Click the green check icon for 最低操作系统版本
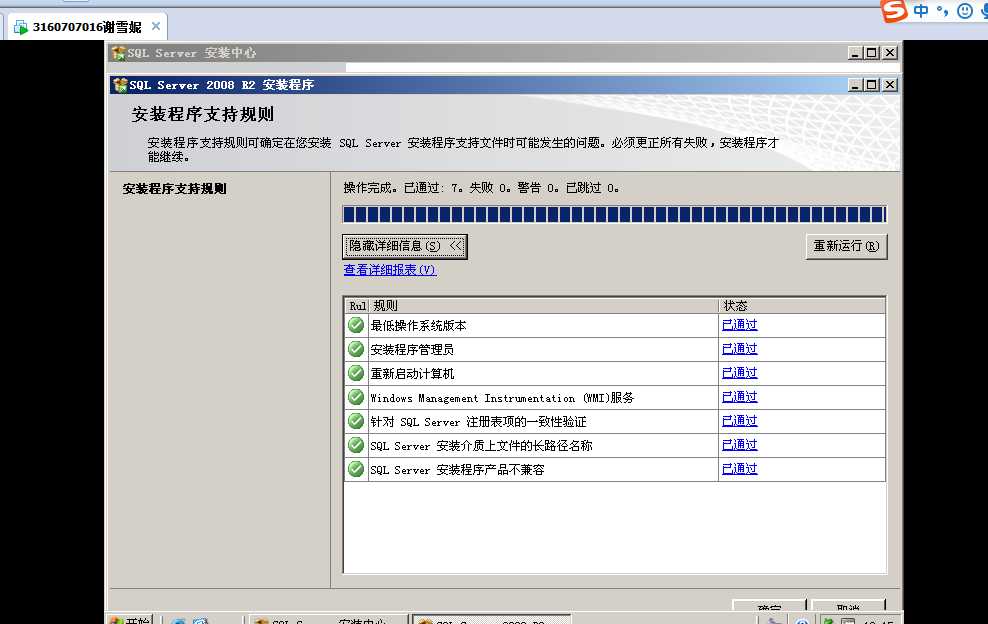This screenshot has height=624, width=988. click(x=356, y=325)
